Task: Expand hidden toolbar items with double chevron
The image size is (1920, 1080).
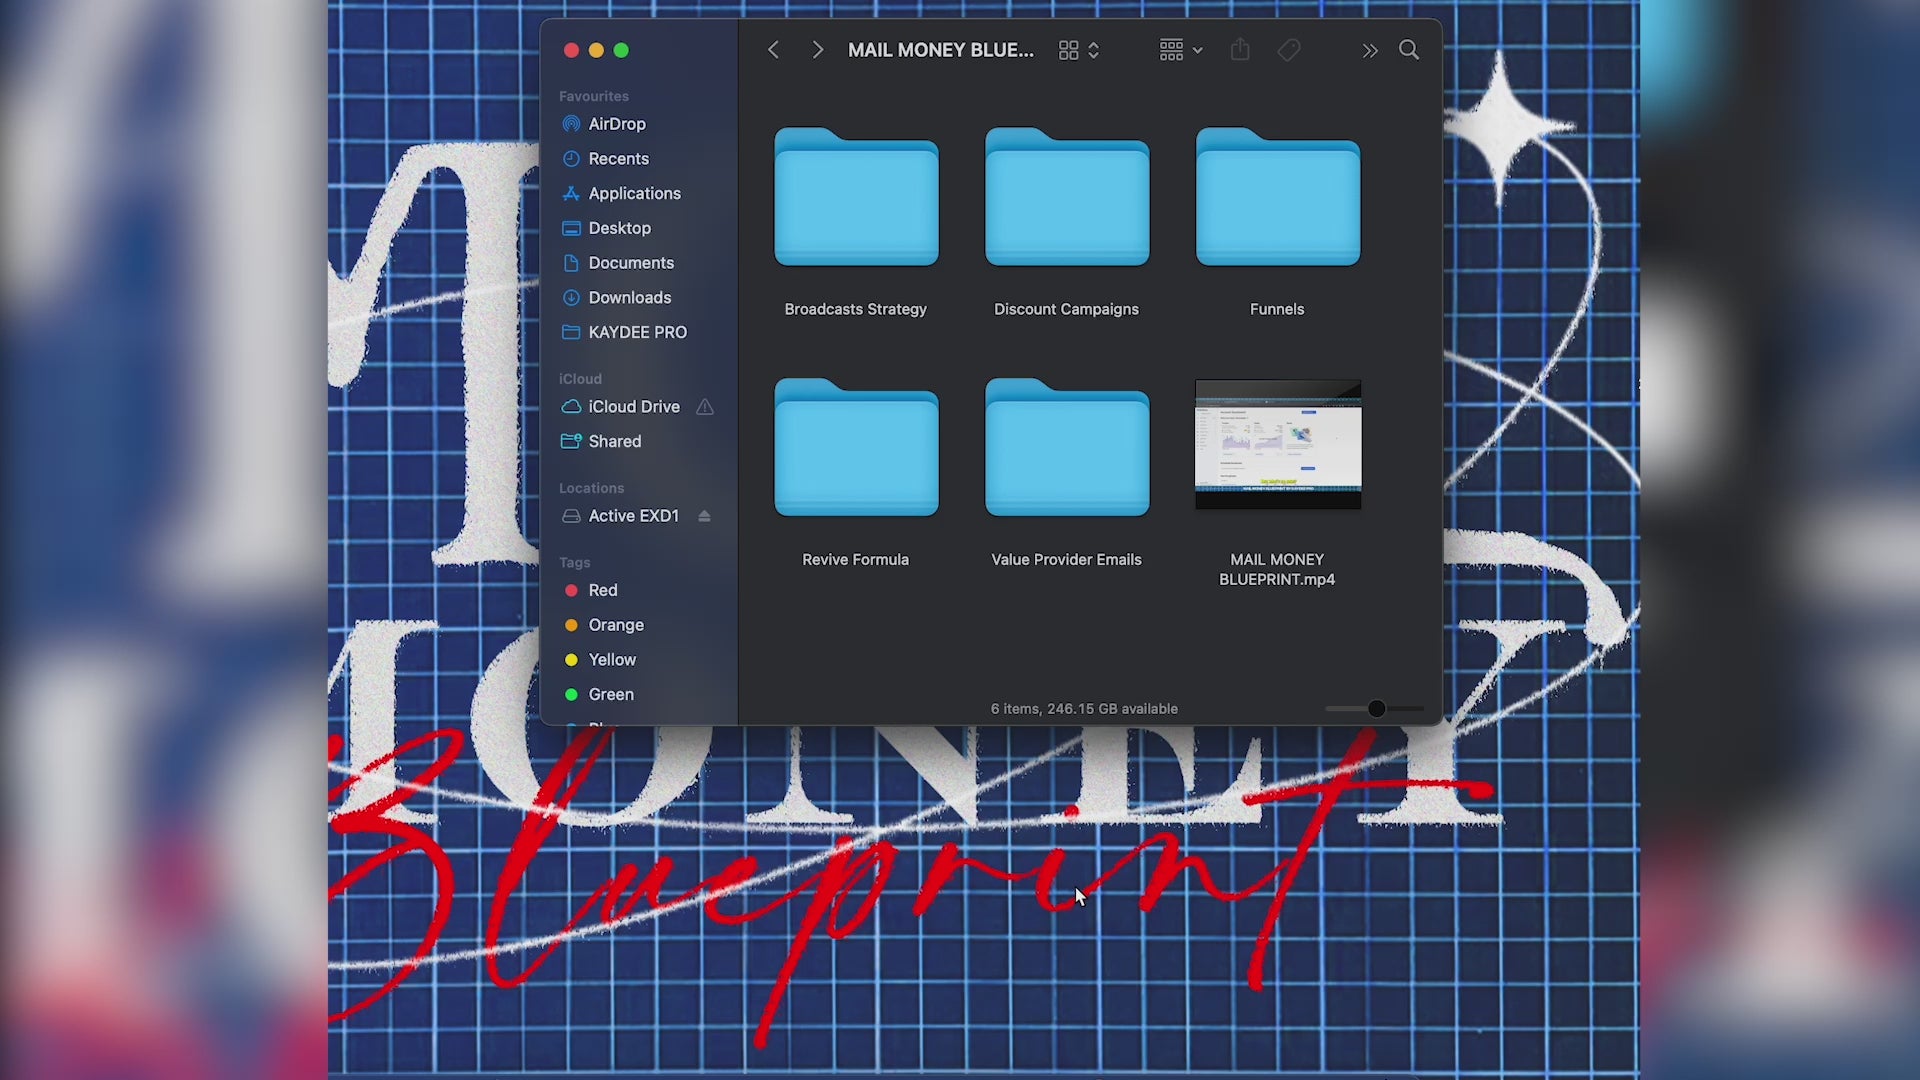Action: (x=1370, y=51)
